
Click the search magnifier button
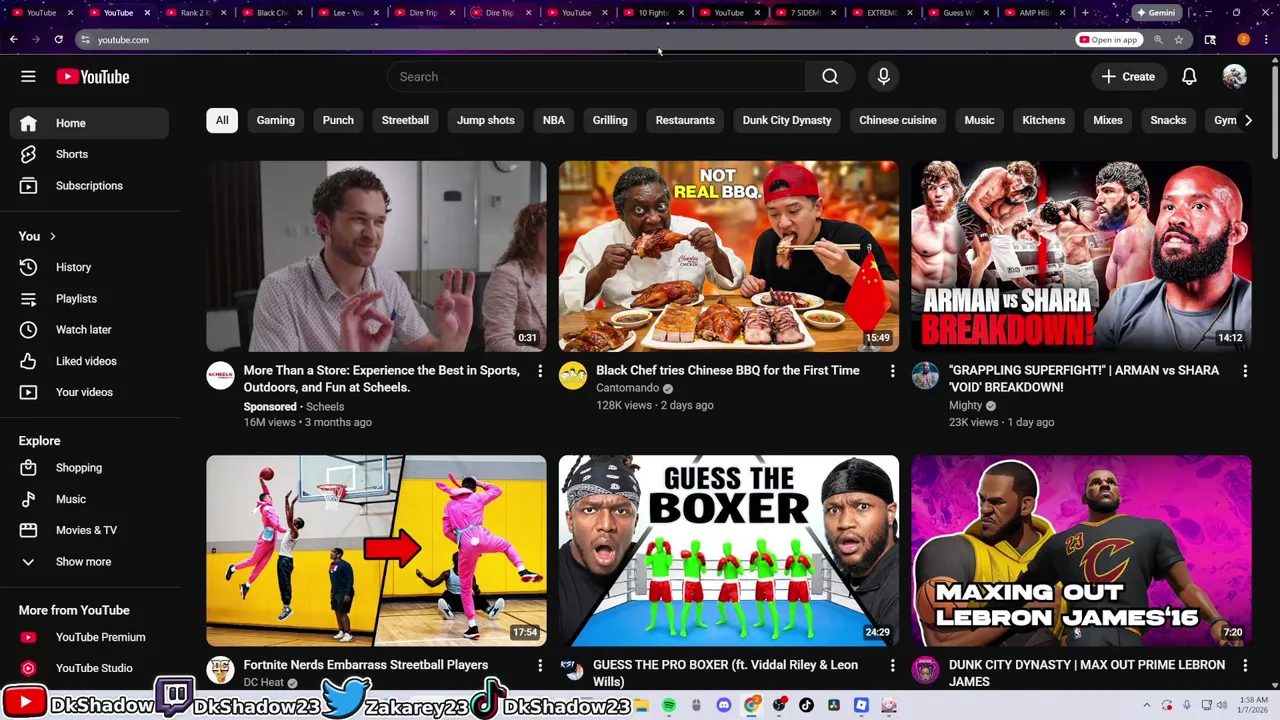click(x=830, y=77)
